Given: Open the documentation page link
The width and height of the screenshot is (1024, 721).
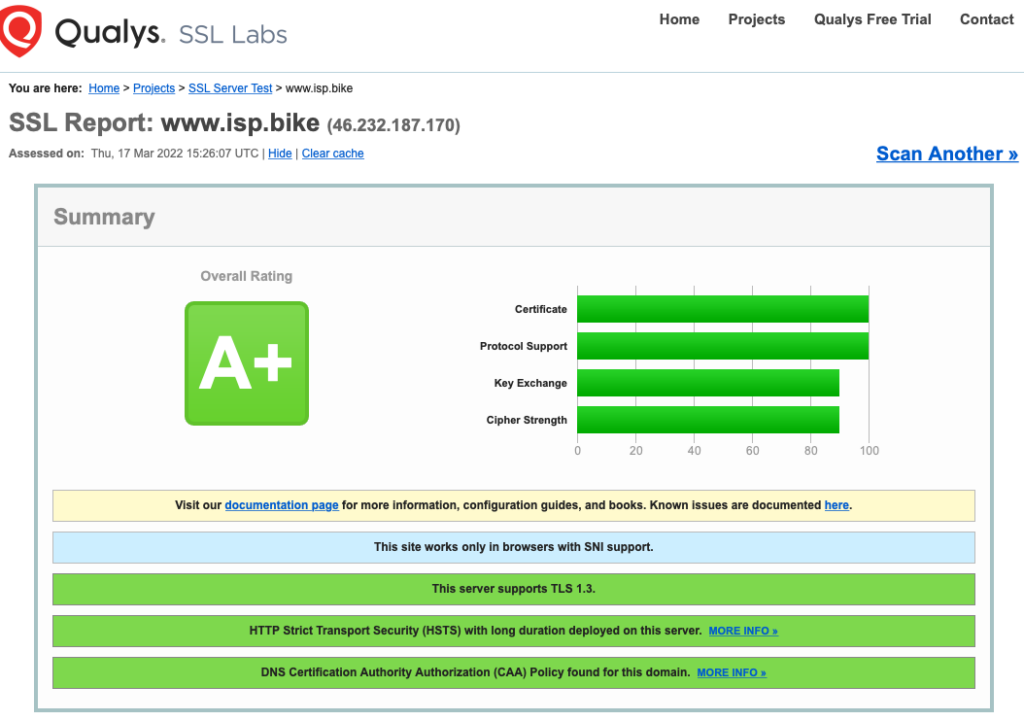Looking at the screenshot, I should point(281,505).
